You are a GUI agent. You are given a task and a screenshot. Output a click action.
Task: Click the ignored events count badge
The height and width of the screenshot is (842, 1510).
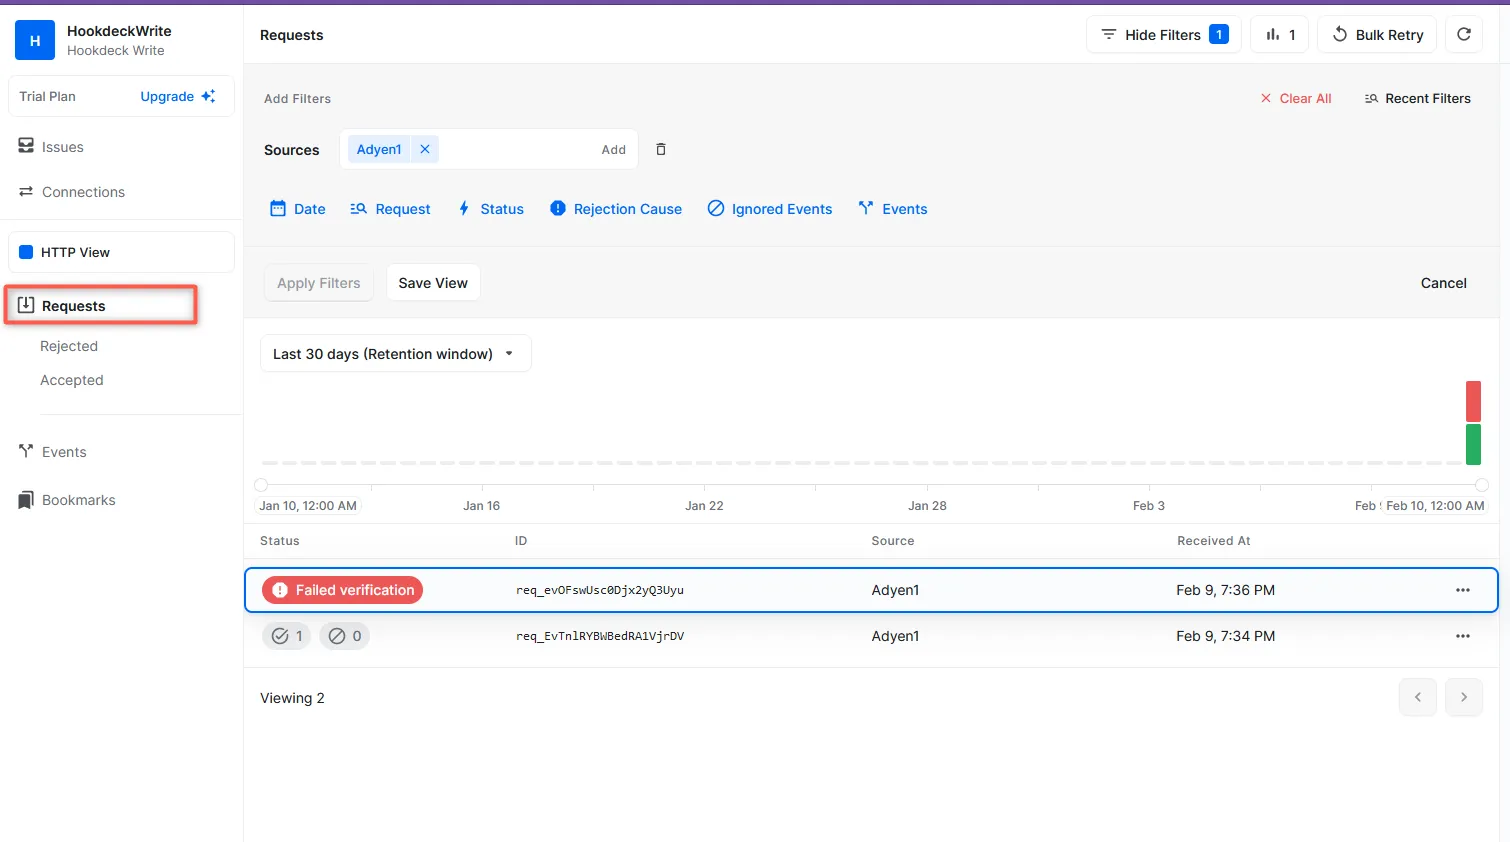[345, 636]
